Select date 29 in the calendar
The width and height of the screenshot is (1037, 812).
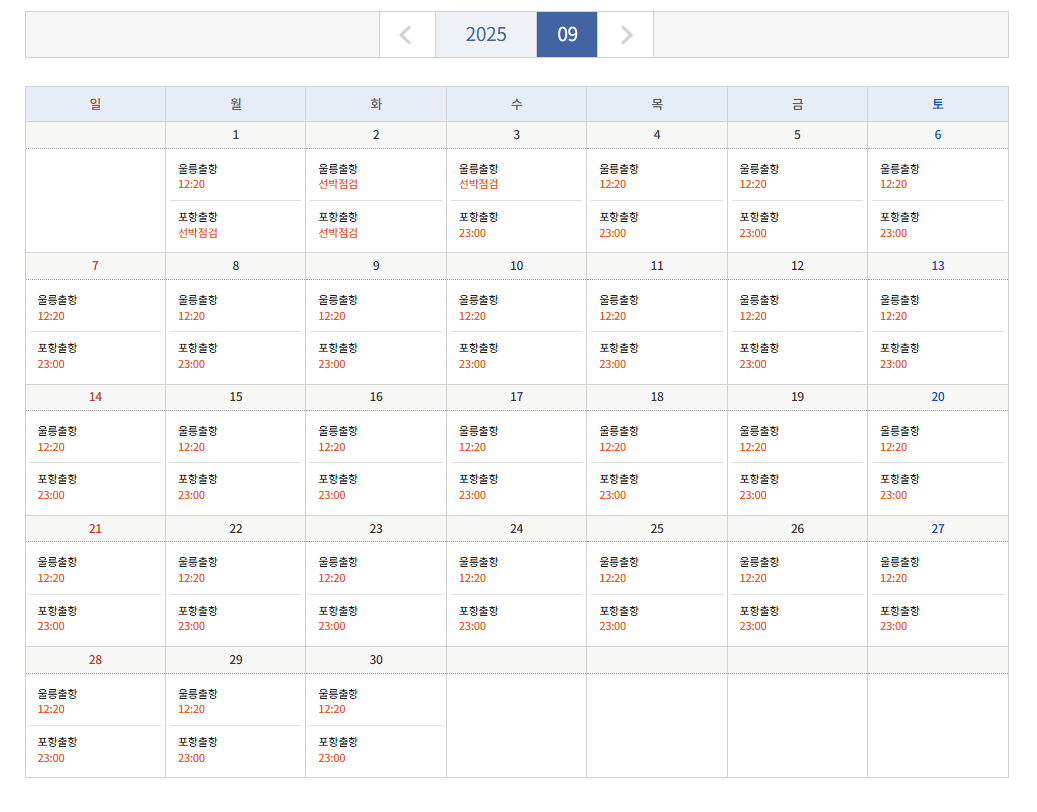tap(235, 660)
